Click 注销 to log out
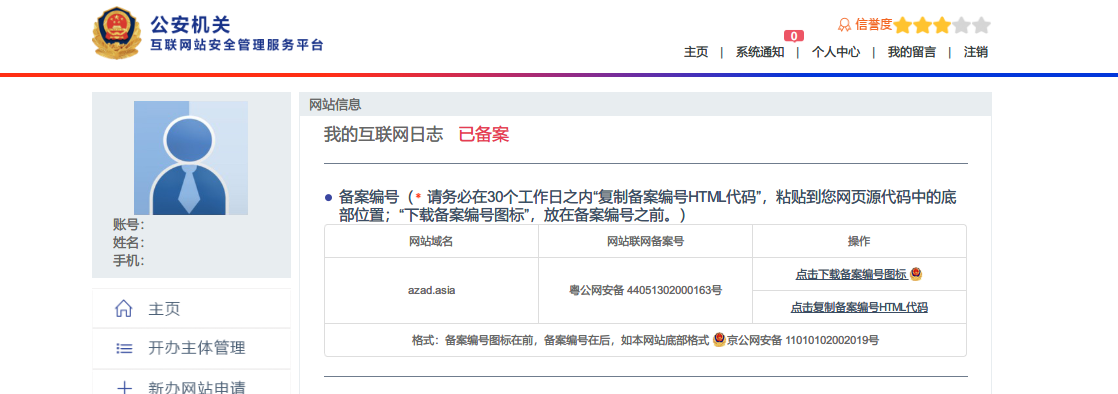 975,52
